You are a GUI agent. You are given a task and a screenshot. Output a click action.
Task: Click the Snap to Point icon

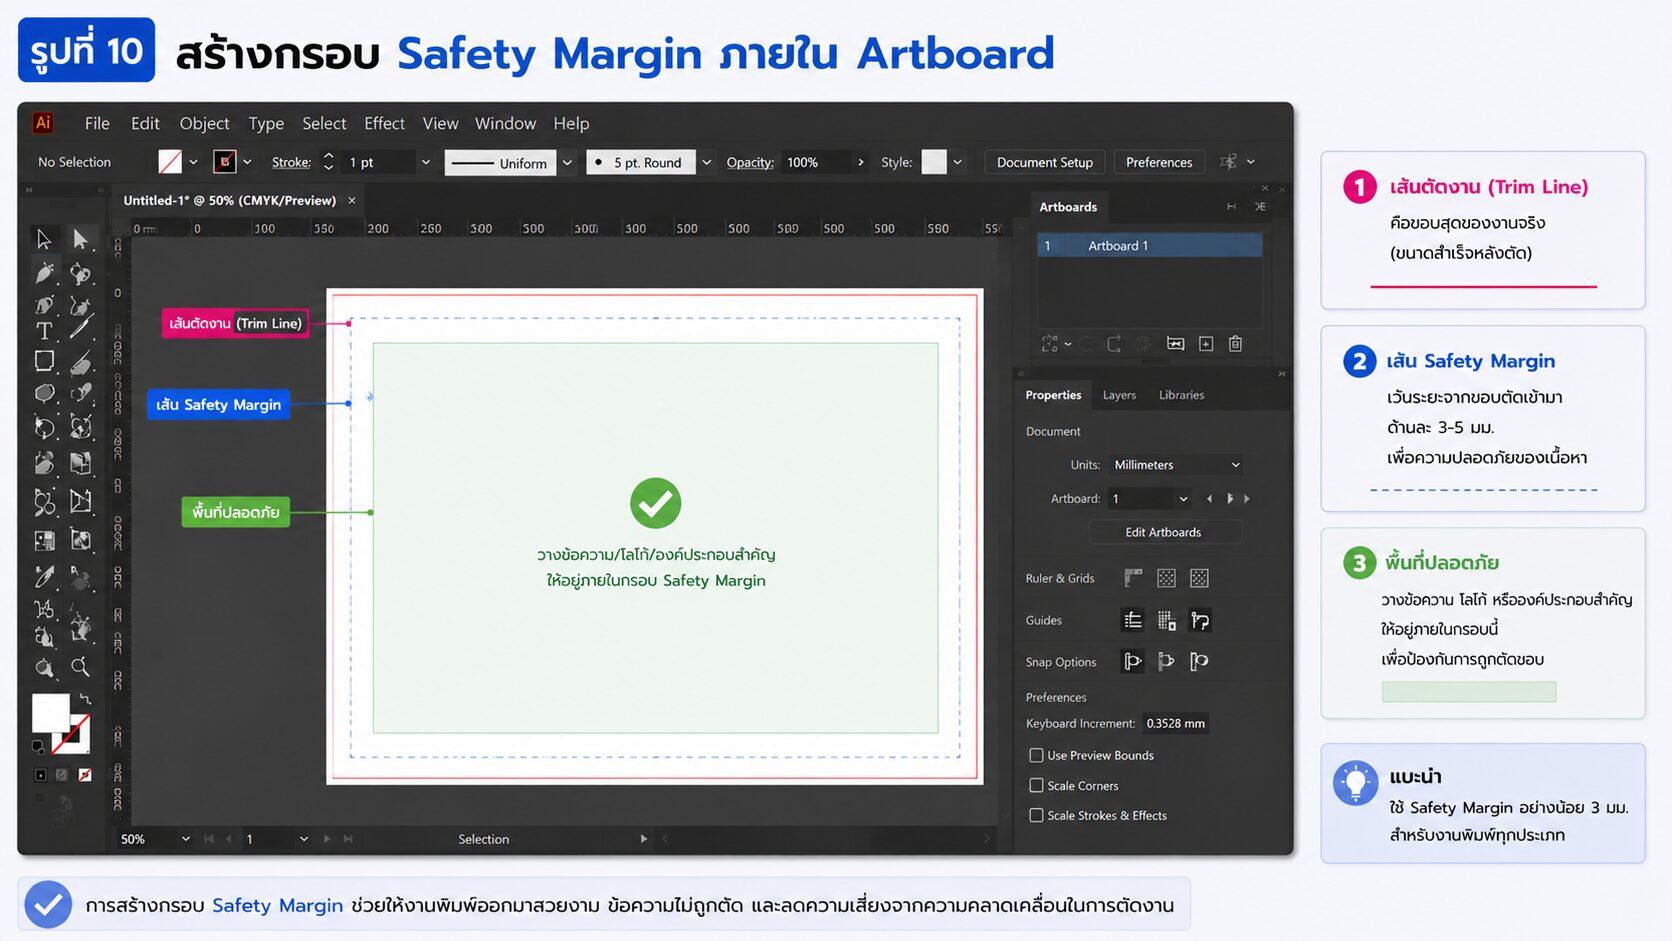pyautogui.click(x=1132, y=661)
